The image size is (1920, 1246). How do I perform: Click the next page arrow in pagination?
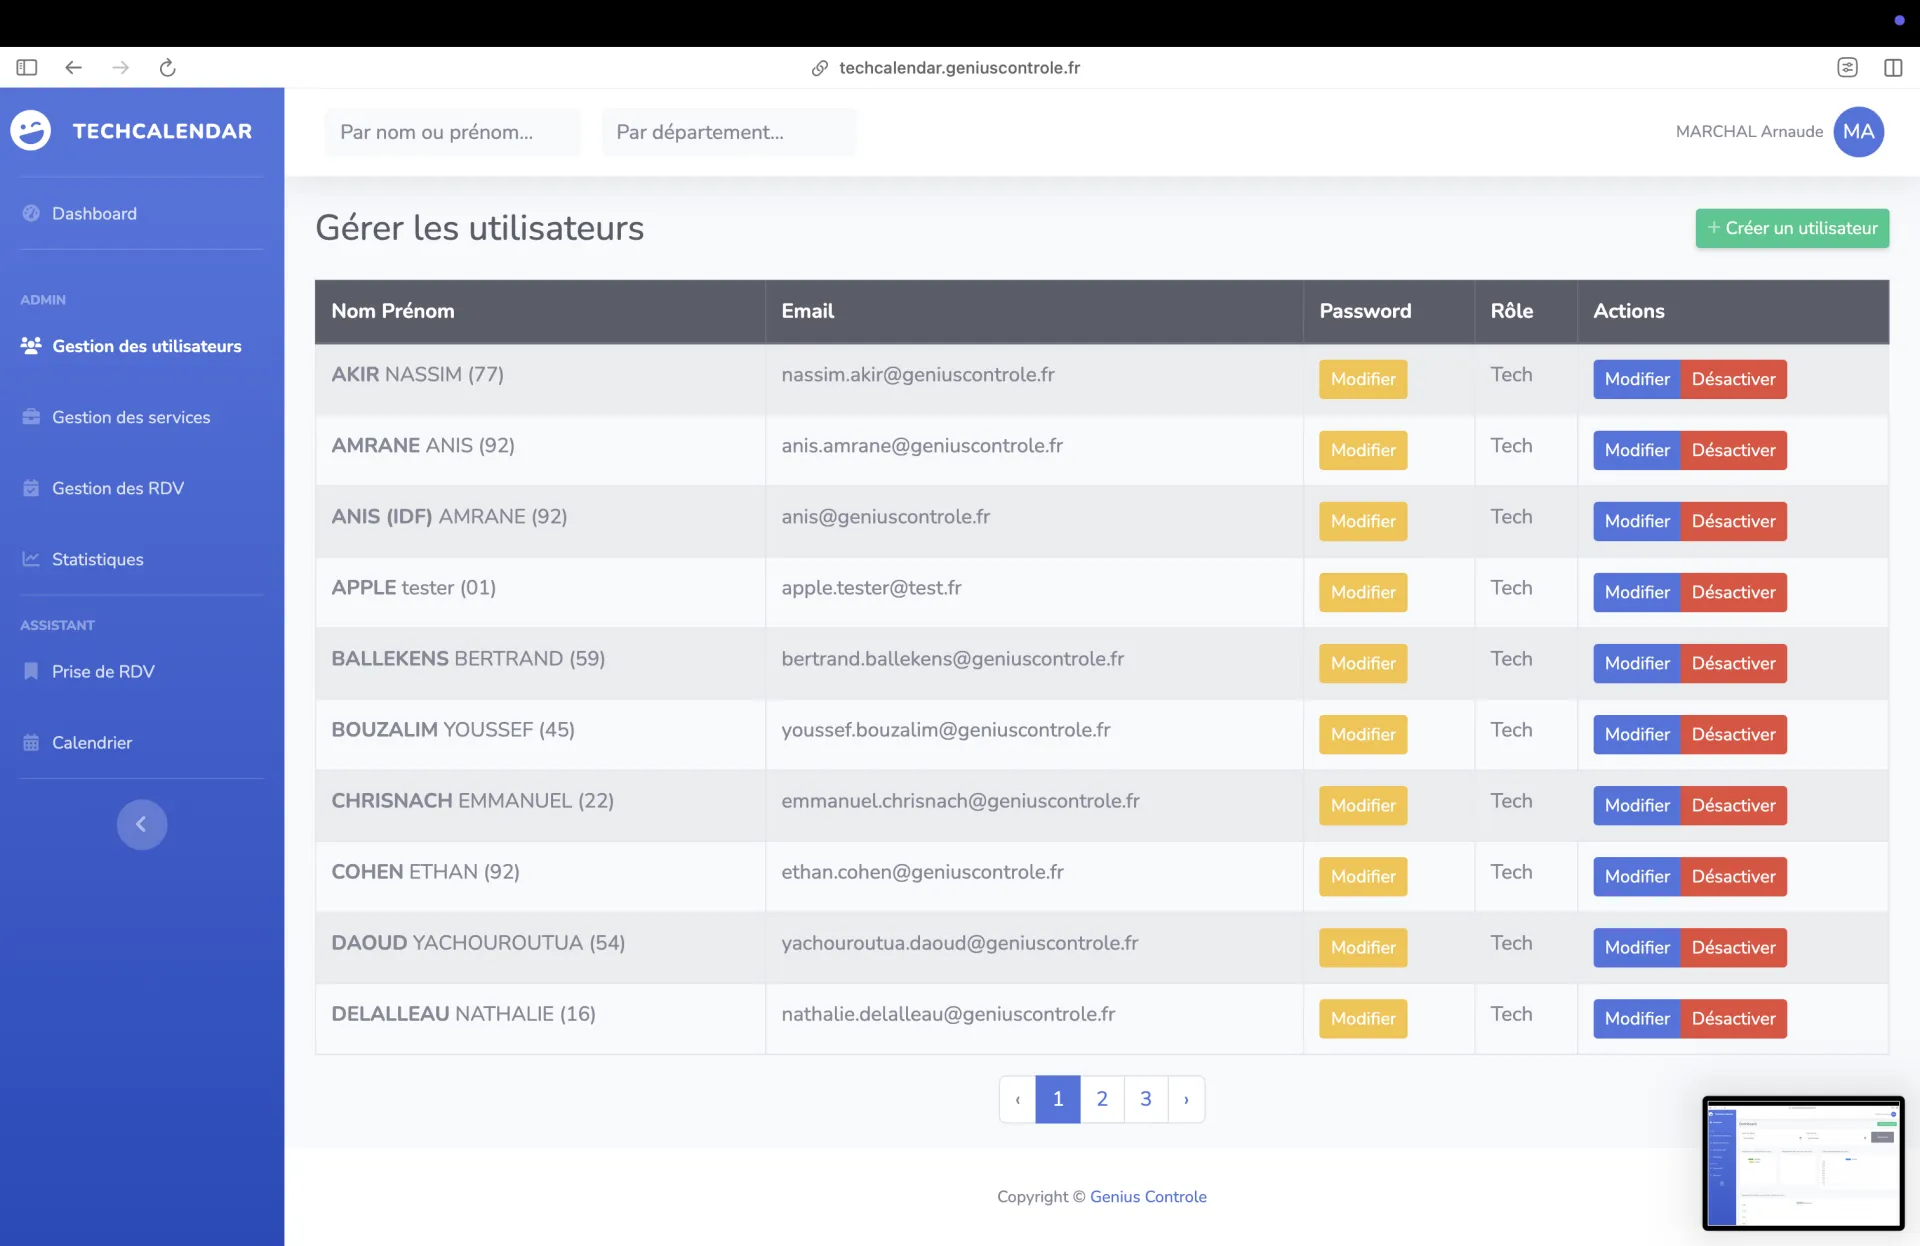(1186, 1099)
